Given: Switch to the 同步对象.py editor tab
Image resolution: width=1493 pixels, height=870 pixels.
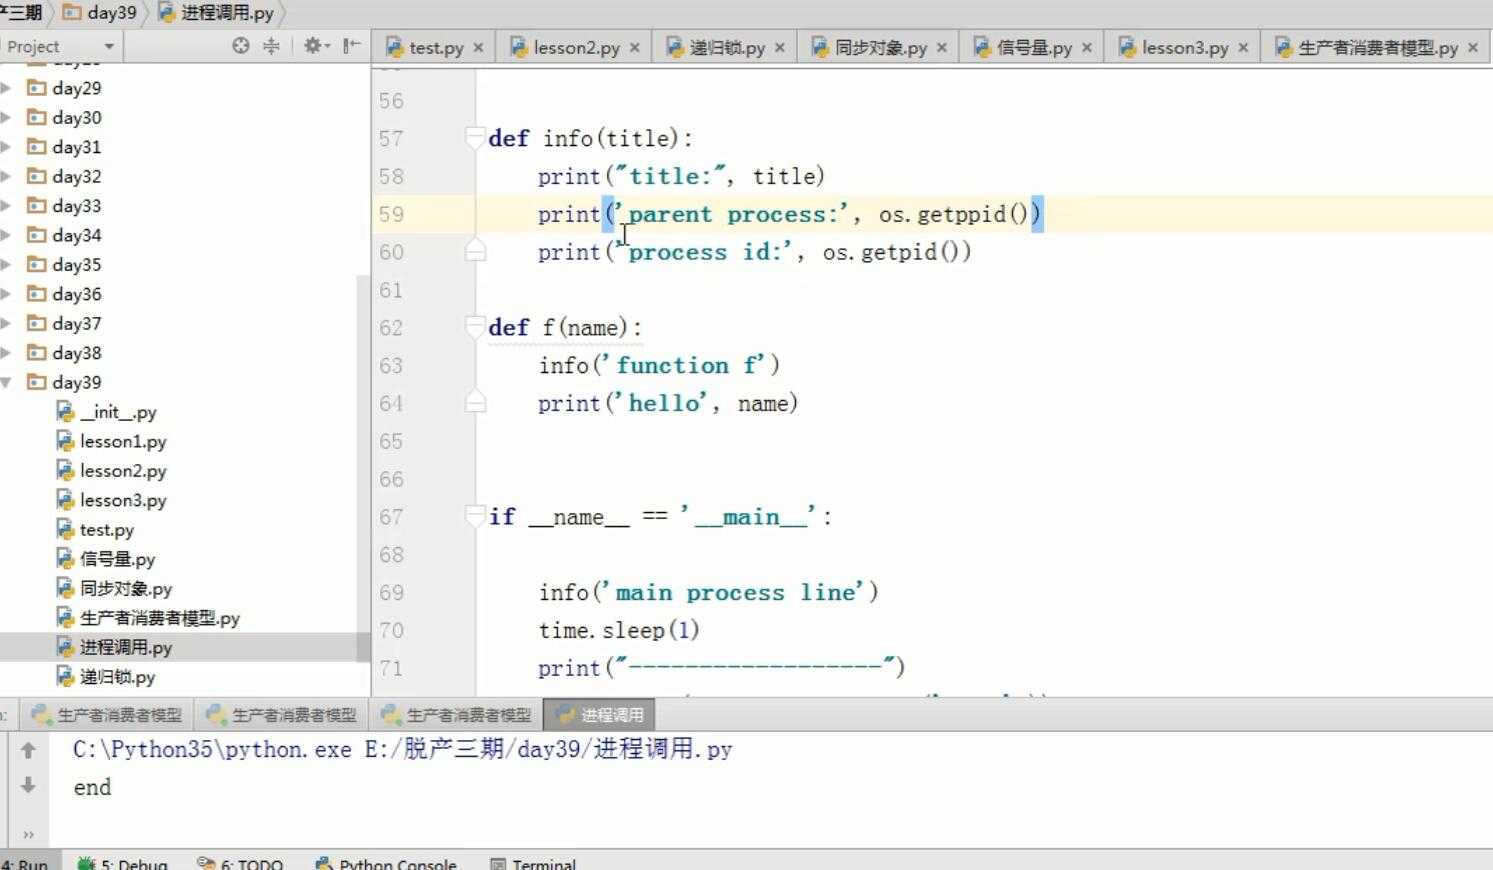Looking at the screenshot, I should pos(880,47).
